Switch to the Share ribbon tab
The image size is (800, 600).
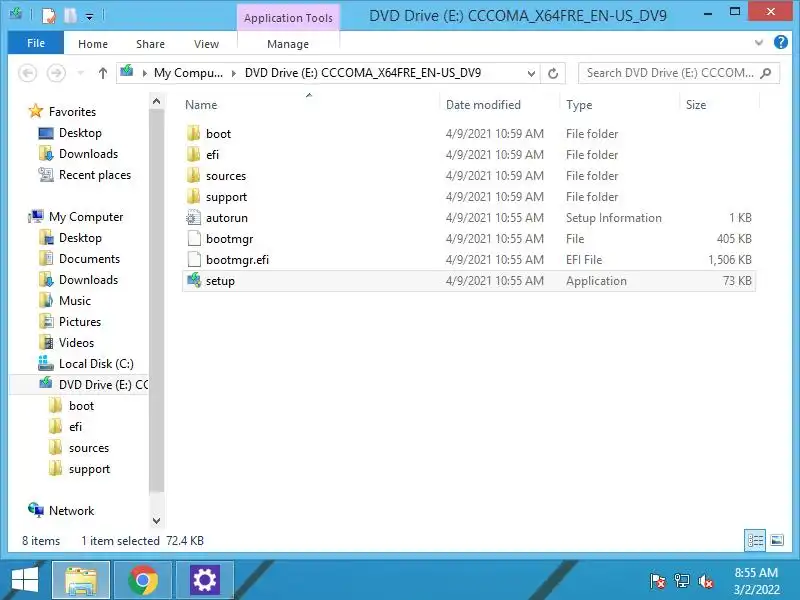151,44
